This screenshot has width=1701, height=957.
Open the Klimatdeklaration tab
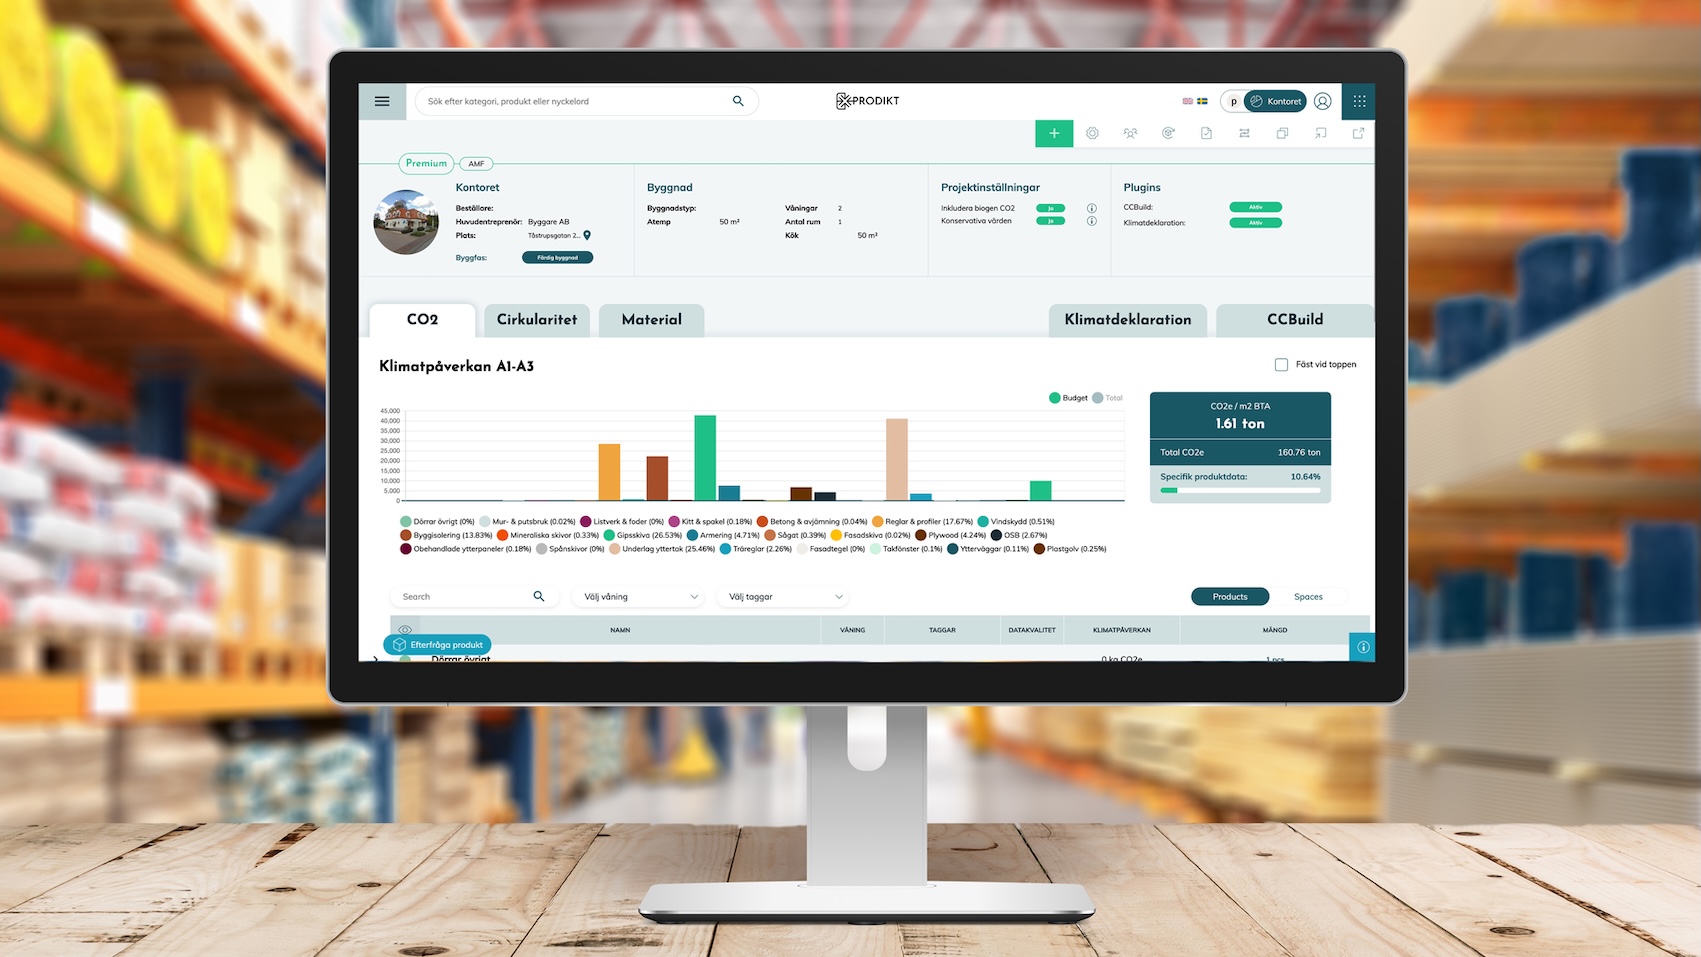click(x=1128, y=320)
